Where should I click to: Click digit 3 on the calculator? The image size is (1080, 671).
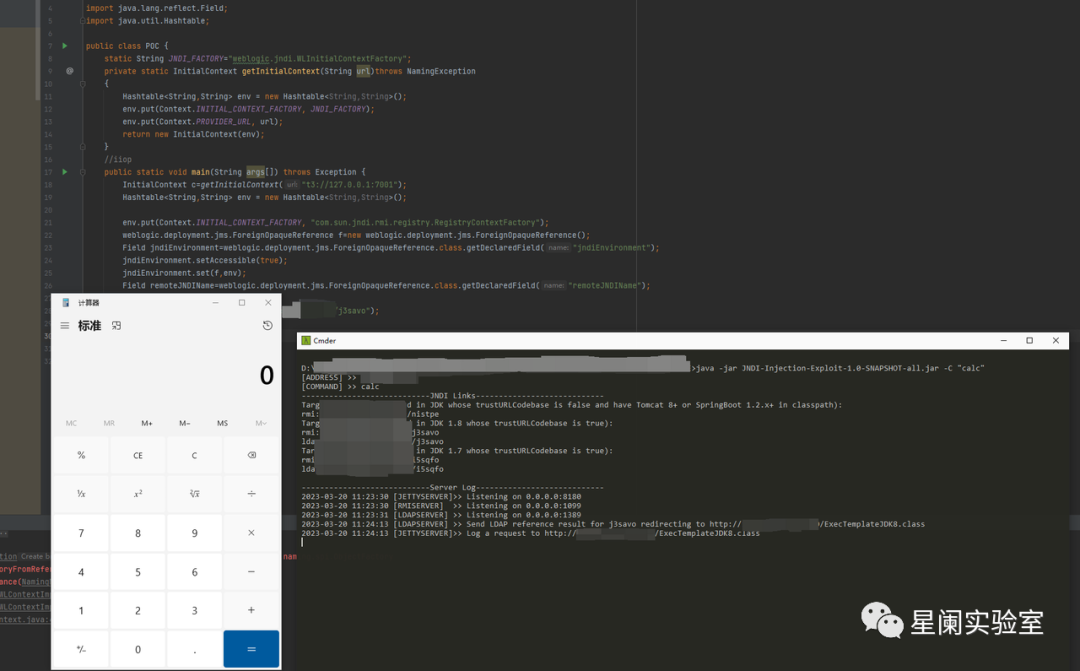point(194,610)
